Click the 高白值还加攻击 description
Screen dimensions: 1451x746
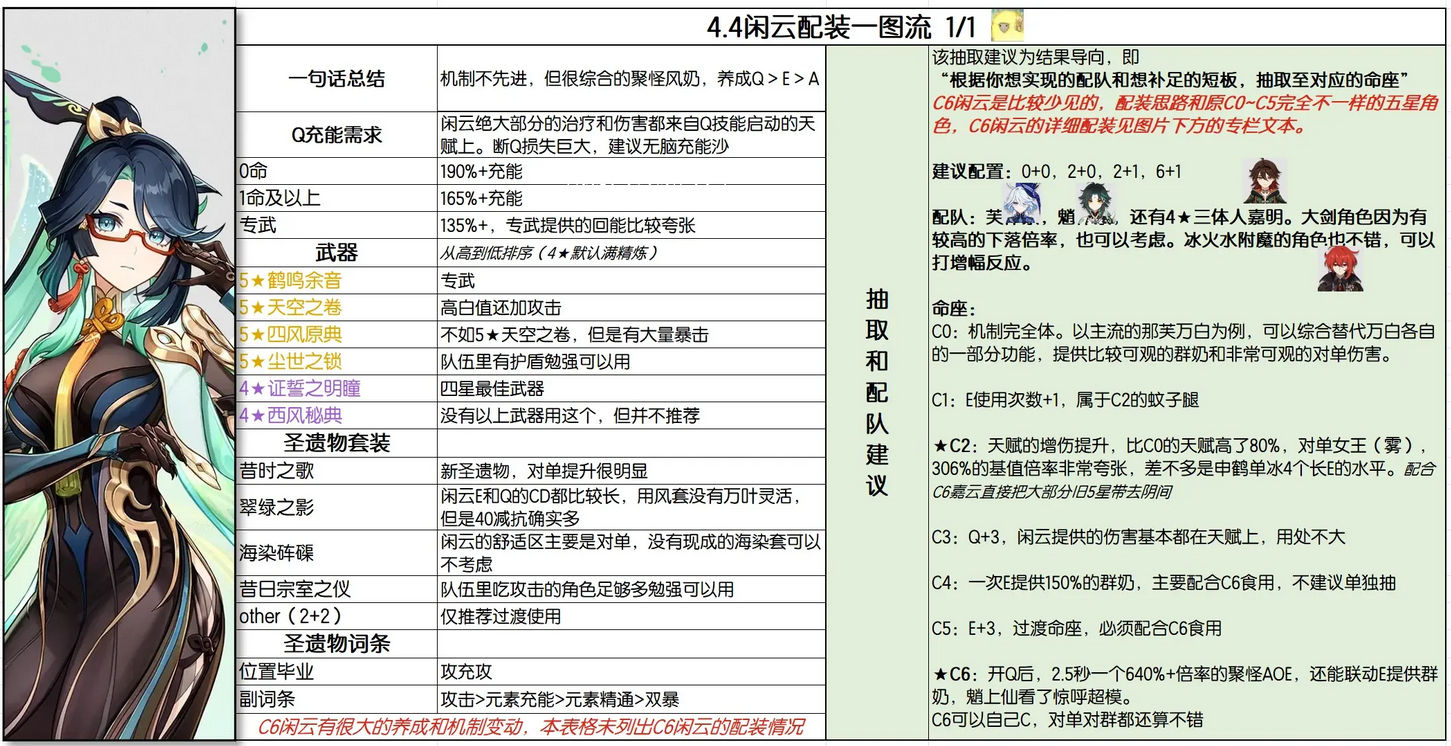[631, 307]
